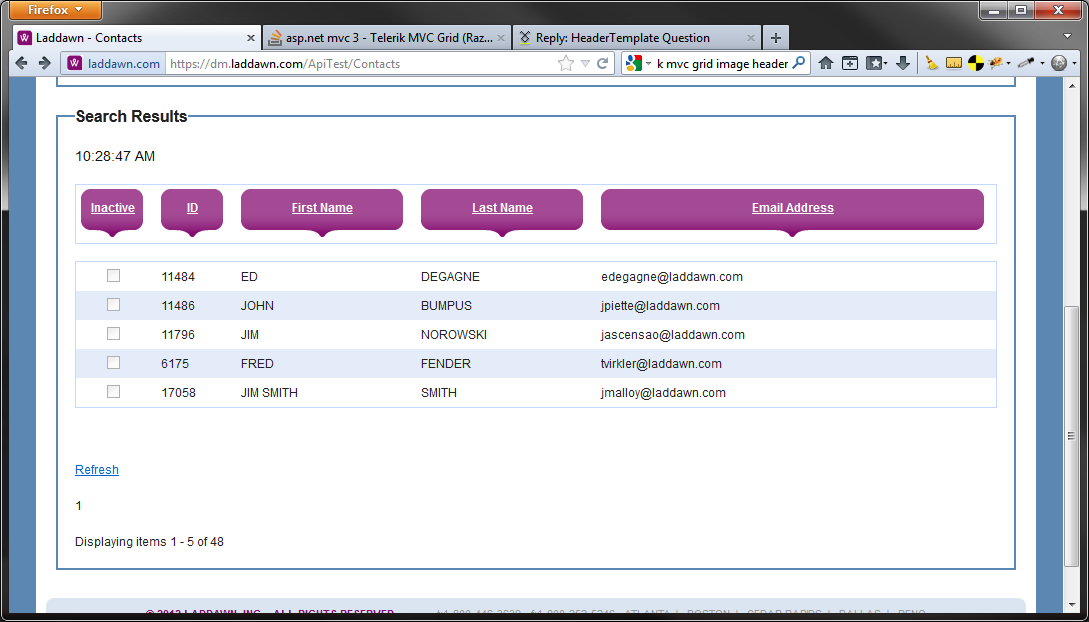Close the Laddawn - Contacts tab
The image size is (1089, 622).
[x=251, y=37]
